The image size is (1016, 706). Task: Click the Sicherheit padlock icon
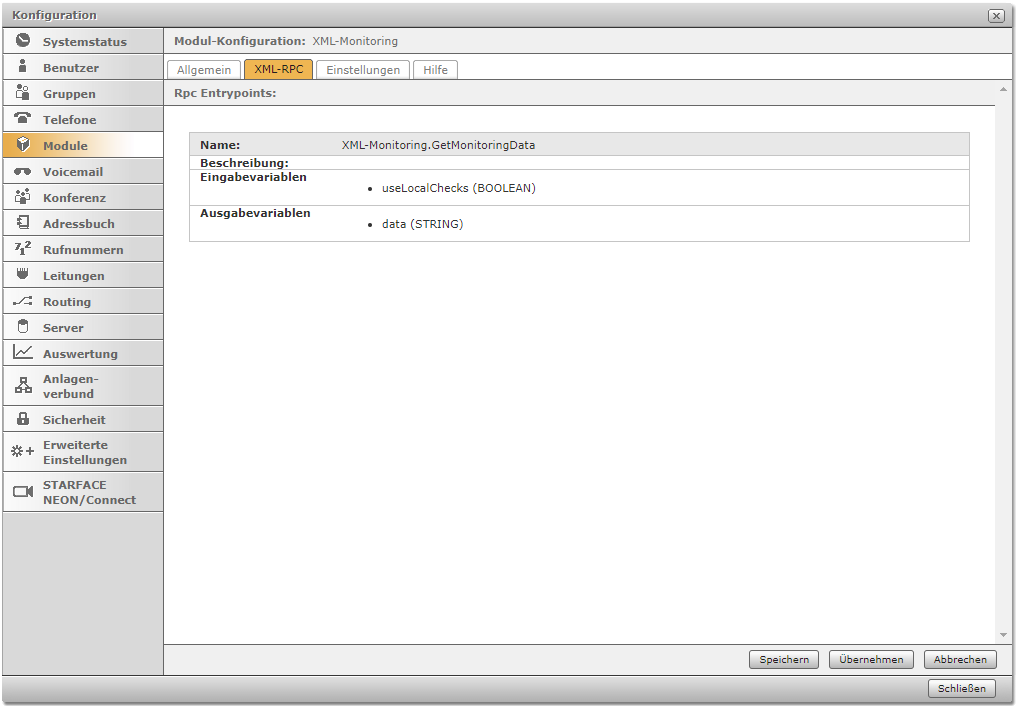23,419
